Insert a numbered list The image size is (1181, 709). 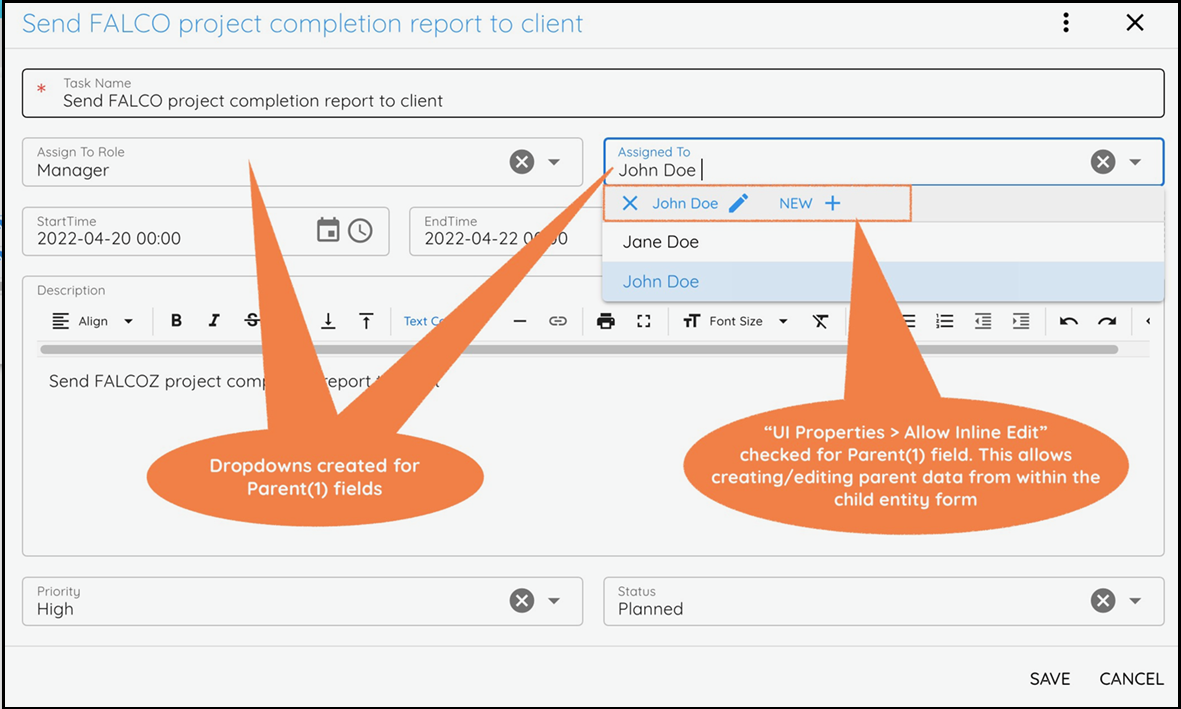944,321
